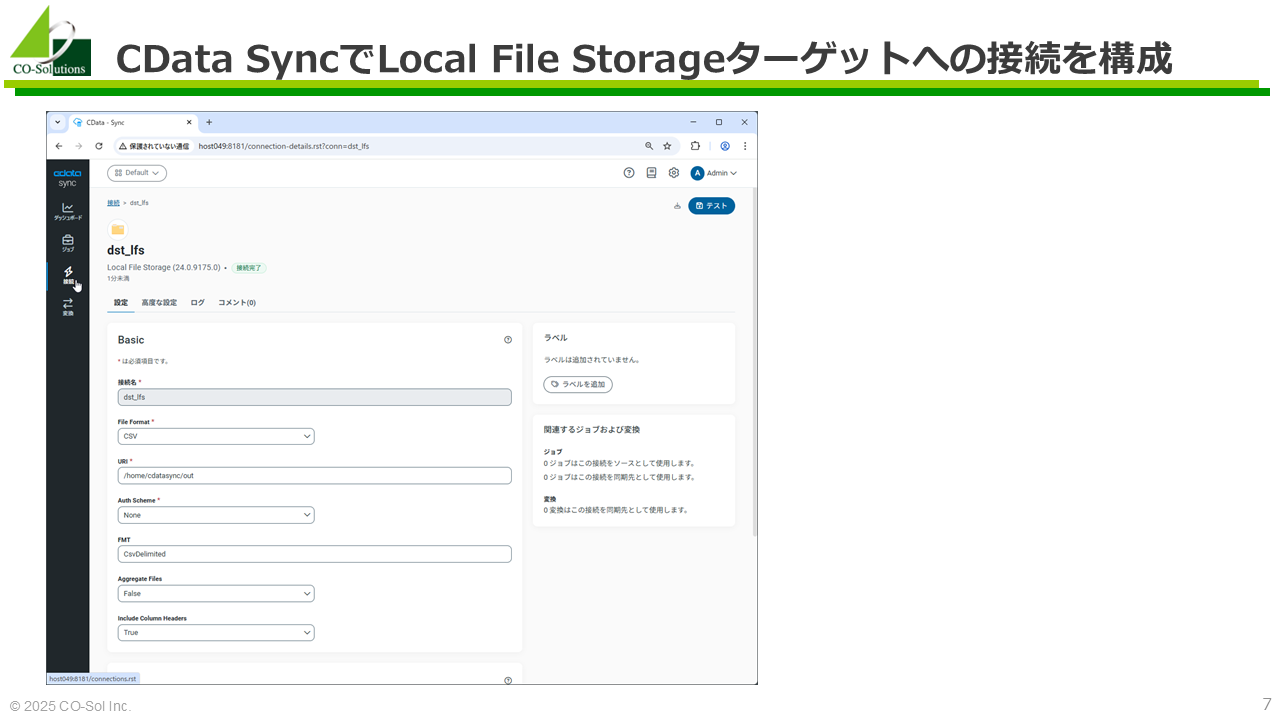Open the browser profile icon
Image resolution: width=1280 pixels, height=720 pixels.
pos(725,146)
